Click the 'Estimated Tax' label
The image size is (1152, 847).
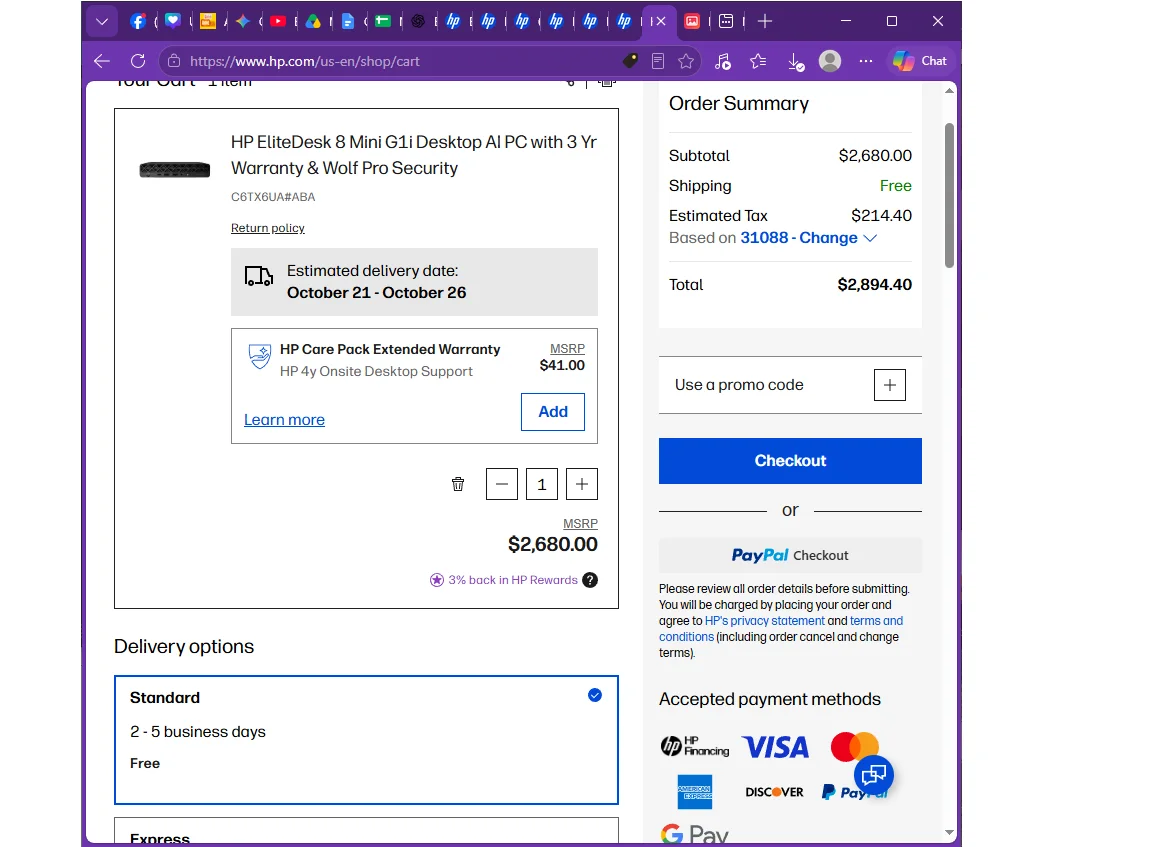click(x=718, y=216)
